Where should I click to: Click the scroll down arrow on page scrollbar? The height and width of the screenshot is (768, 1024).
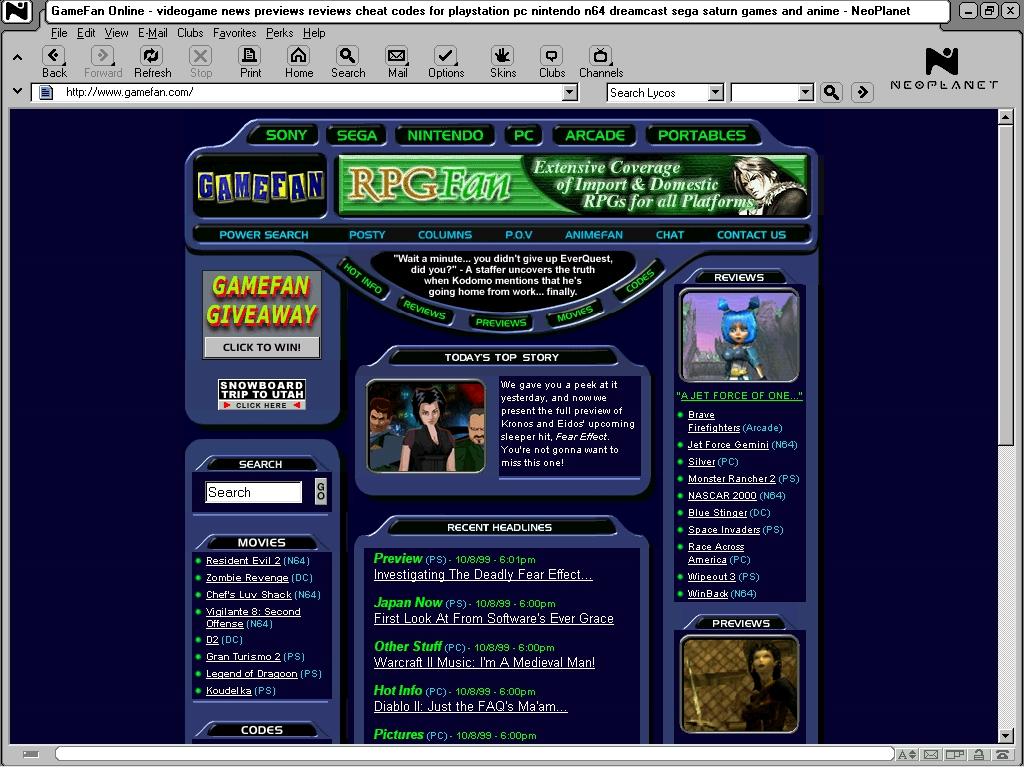pyautogui.click(x=1006, y=736)
